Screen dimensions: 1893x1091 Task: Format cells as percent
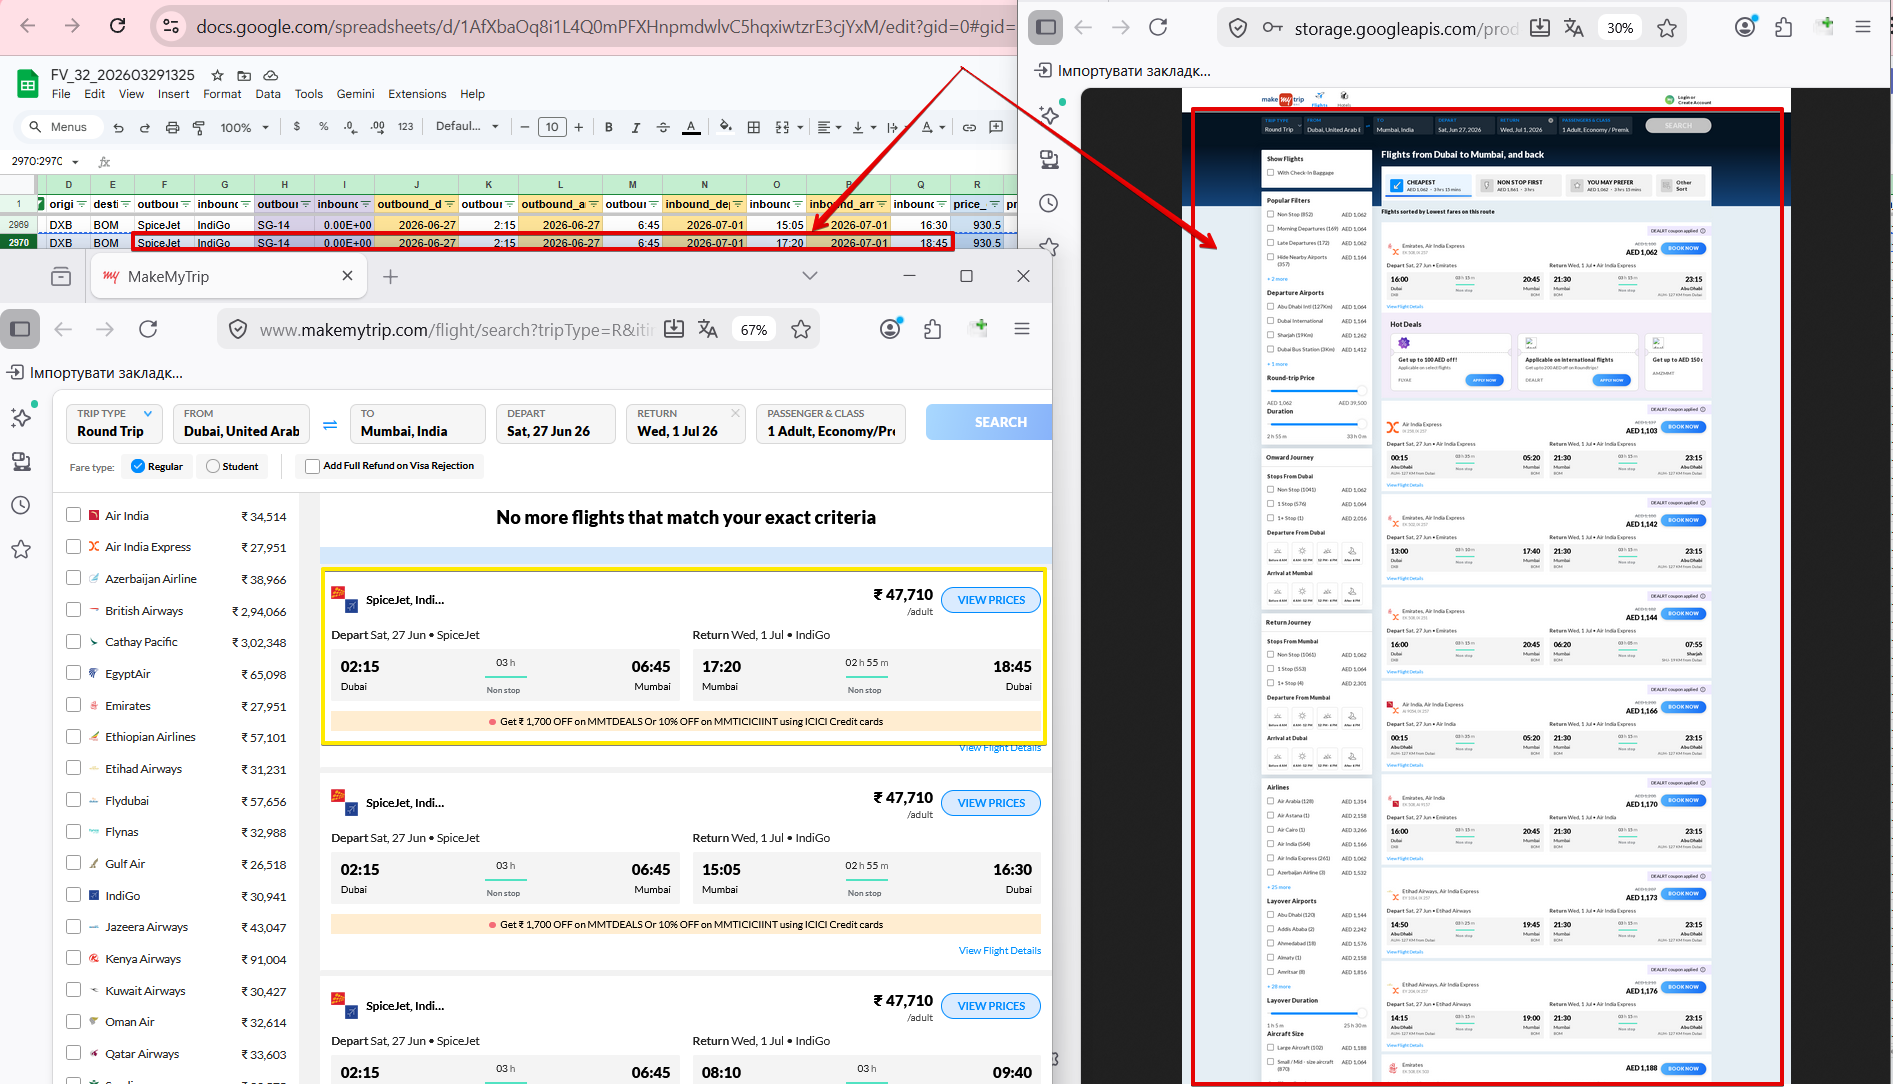[323, 127]
